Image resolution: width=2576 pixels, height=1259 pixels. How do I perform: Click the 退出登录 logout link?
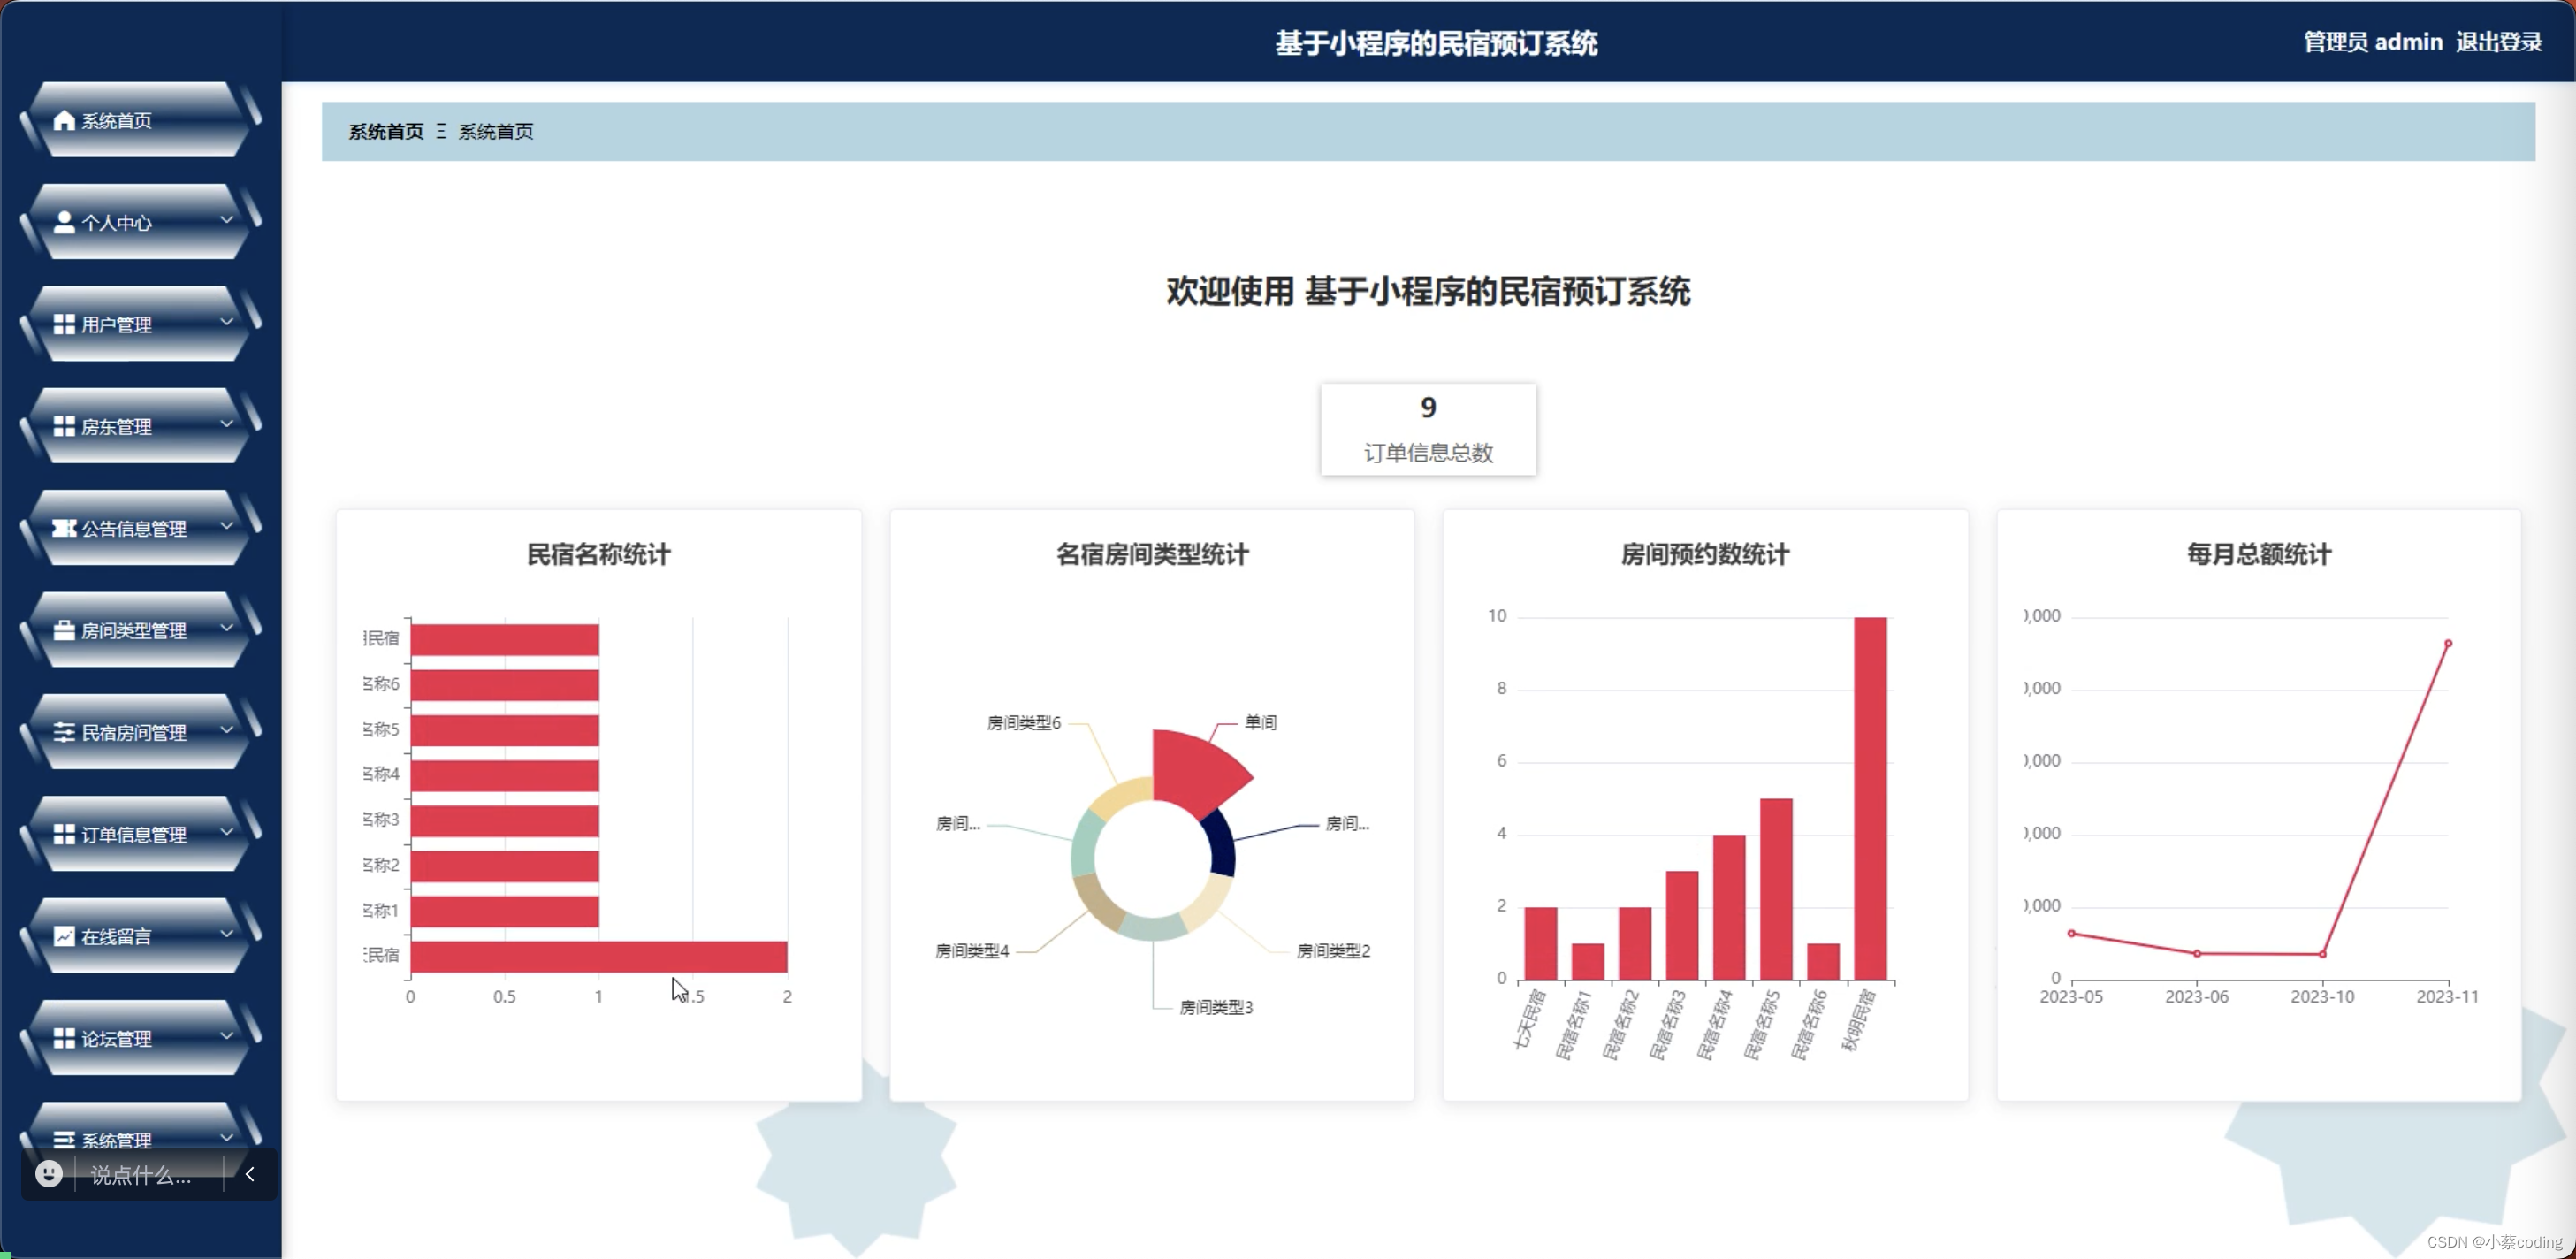(2498, 42)
